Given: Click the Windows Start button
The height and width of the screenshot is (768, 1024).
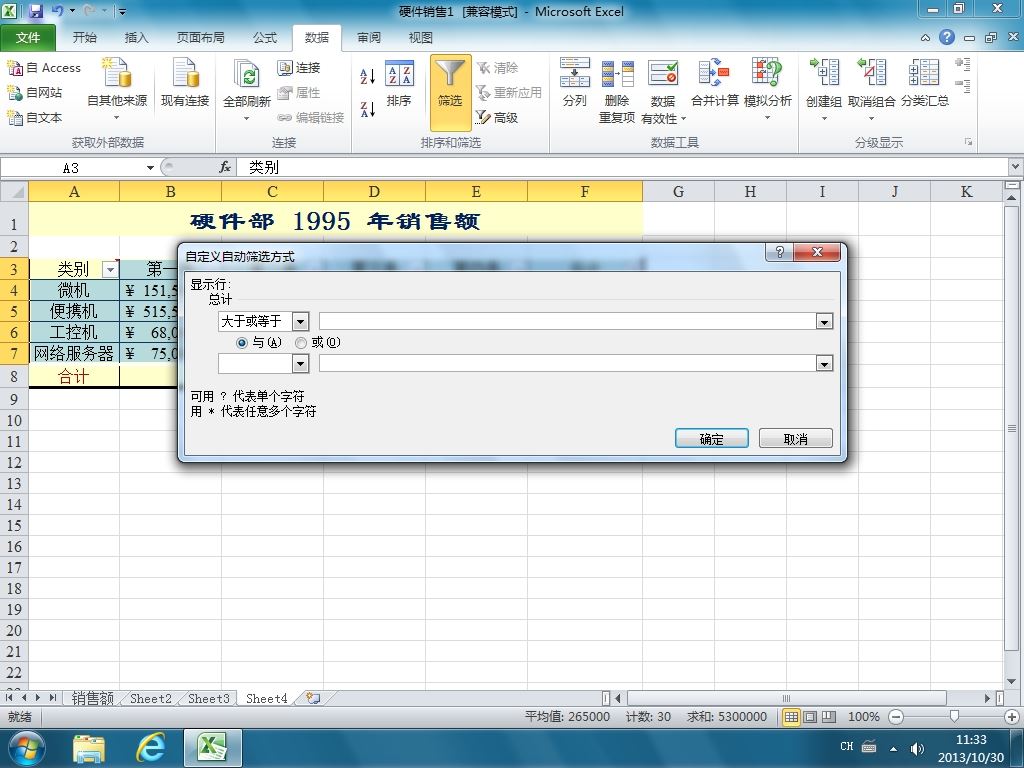Looking at the screenshot, I should tap(25, 748).
